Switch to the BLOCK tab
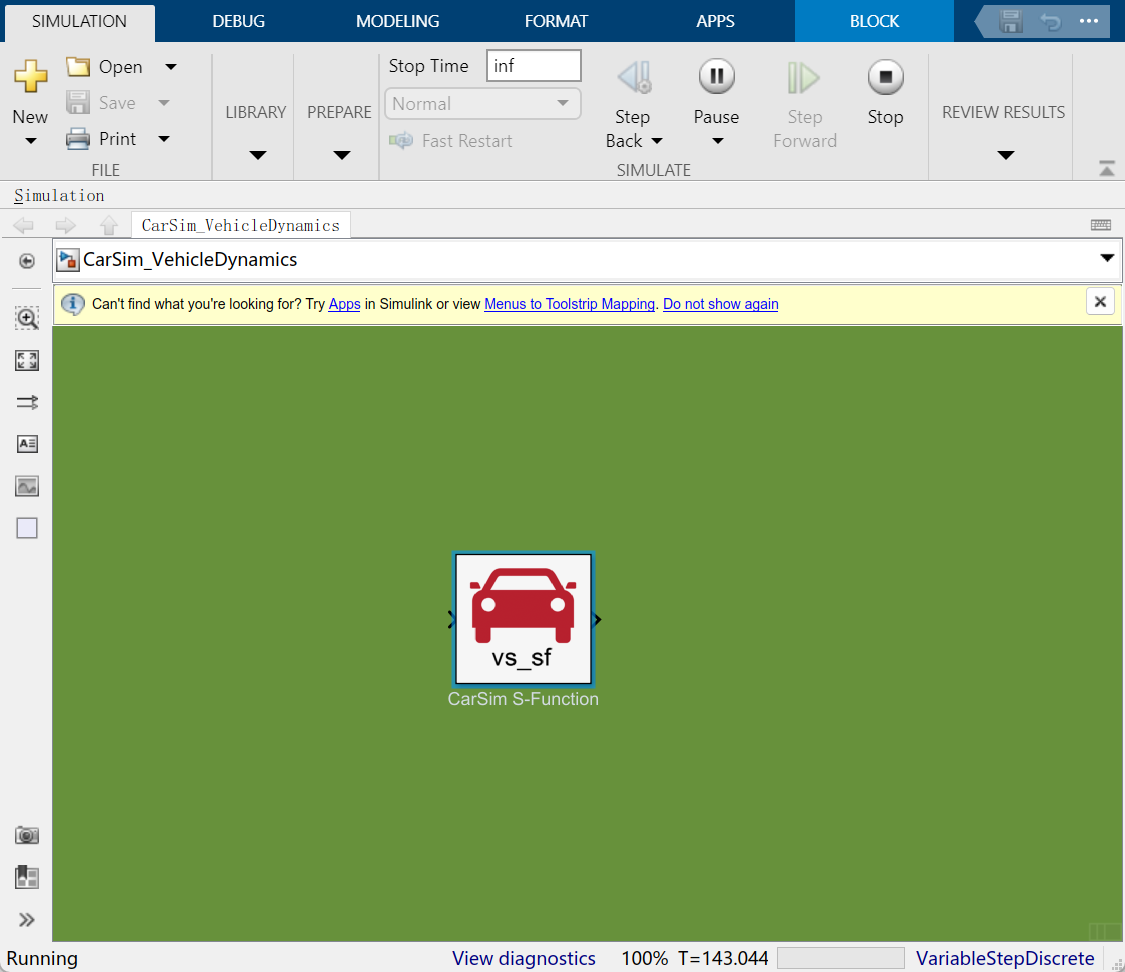The width and height of the screenshot is (1125, 972). tap(874, 22)
